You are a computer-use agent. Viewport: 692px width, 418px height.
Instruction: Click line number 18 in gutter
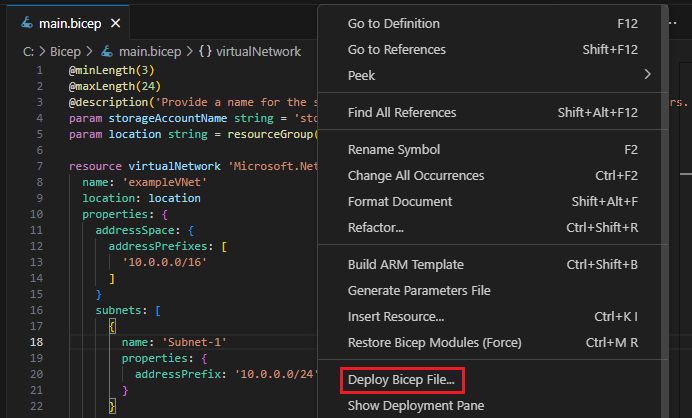37,342
